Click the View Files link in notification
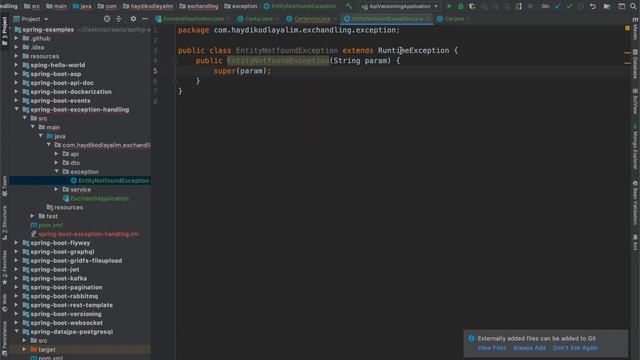640x360 pixels. tap(491, 348)
